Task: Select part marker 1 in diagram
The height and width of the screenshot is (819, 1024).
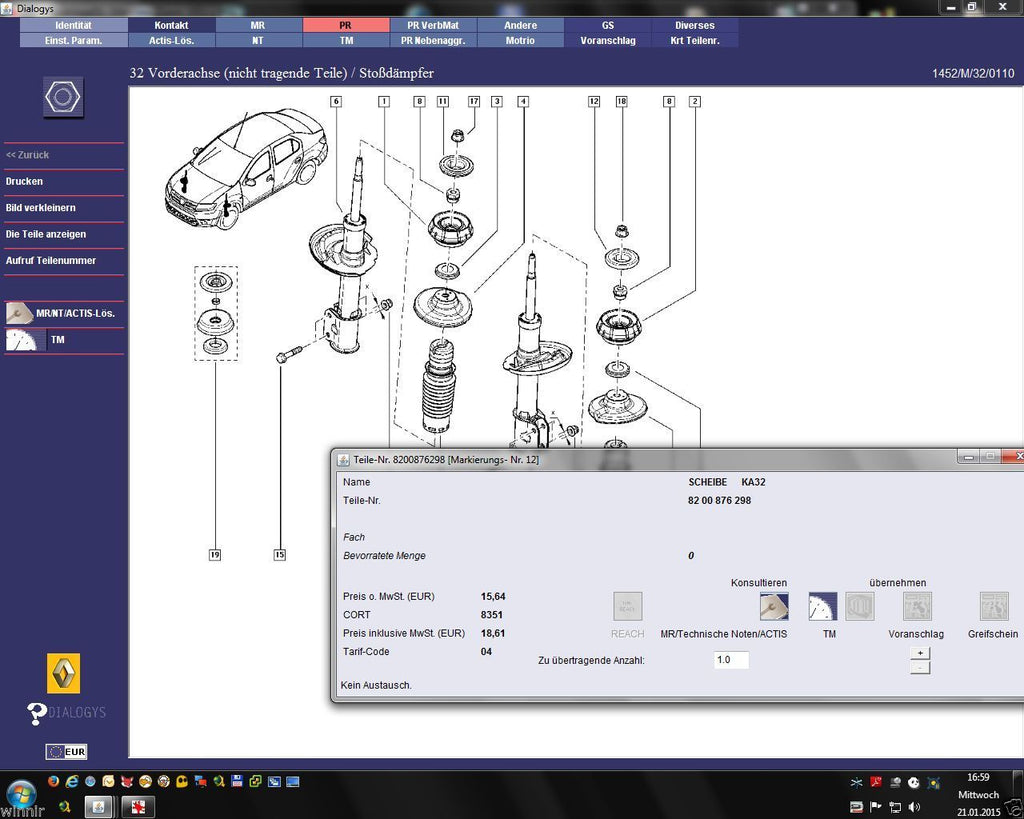Action: [384, 101]
